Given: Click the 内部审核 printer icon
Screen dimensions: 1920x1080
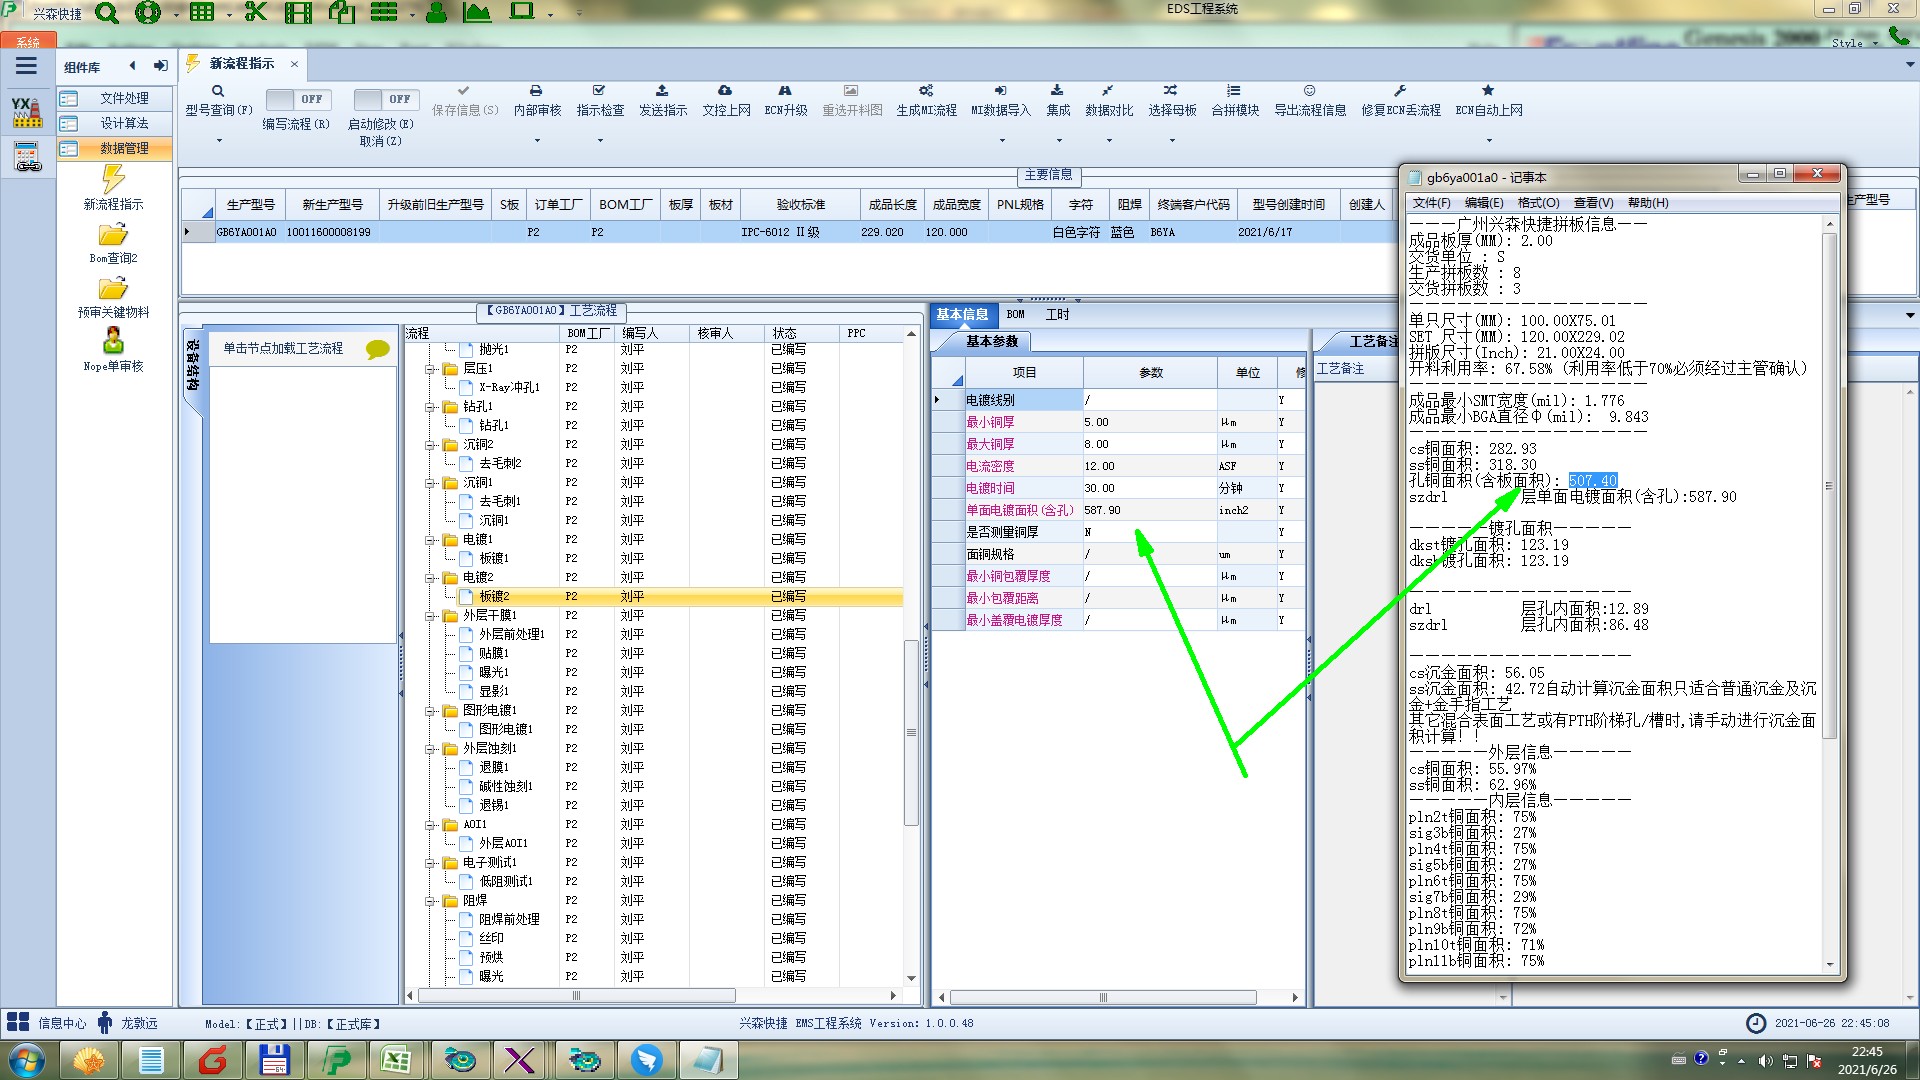Looking at the screenshot, I should click(536, 91).
